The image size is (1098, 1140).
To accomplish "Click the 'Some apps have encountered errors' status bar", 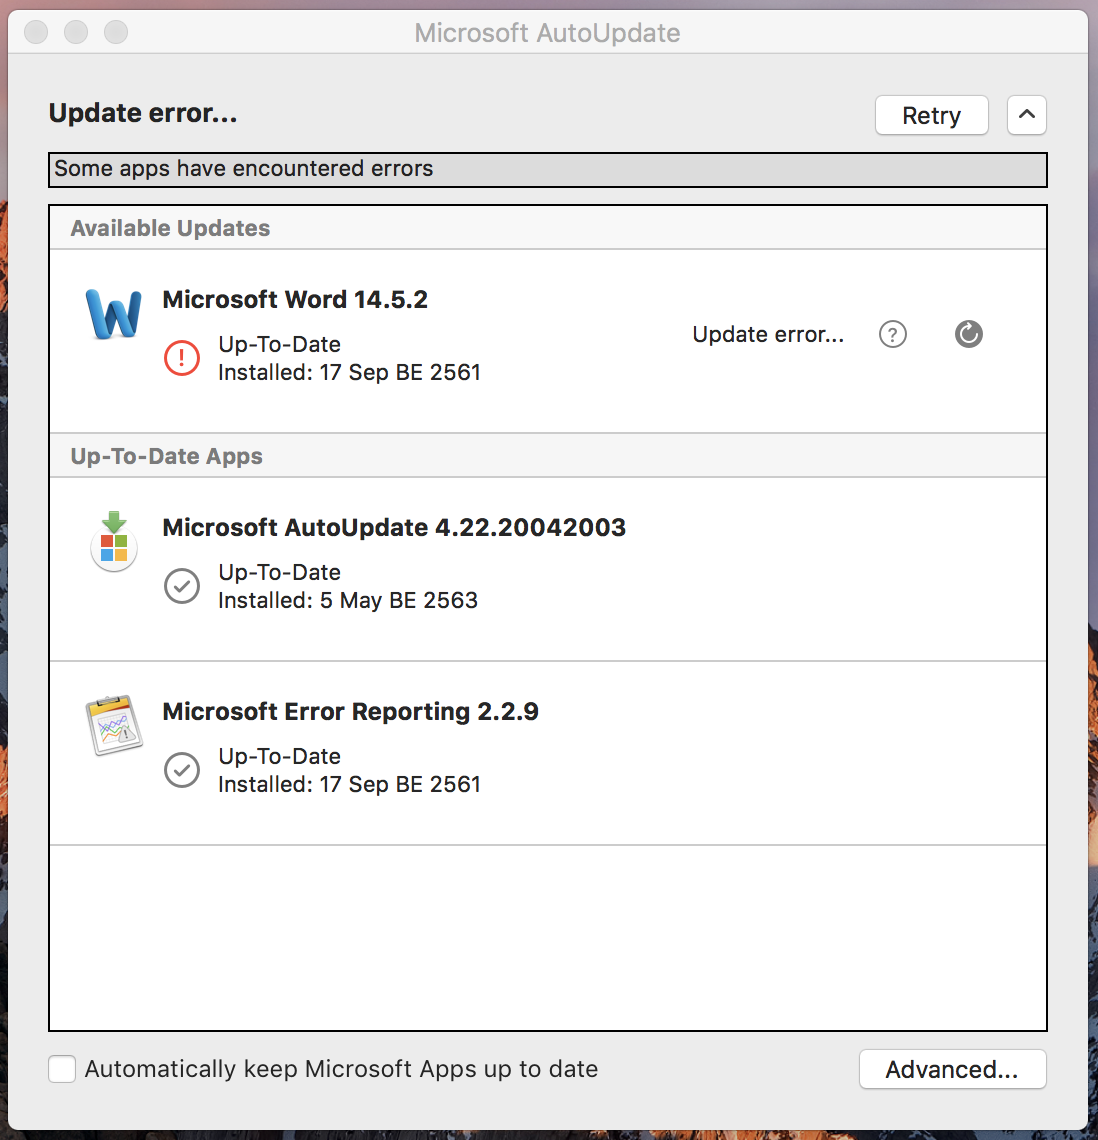I will point(548,169).
